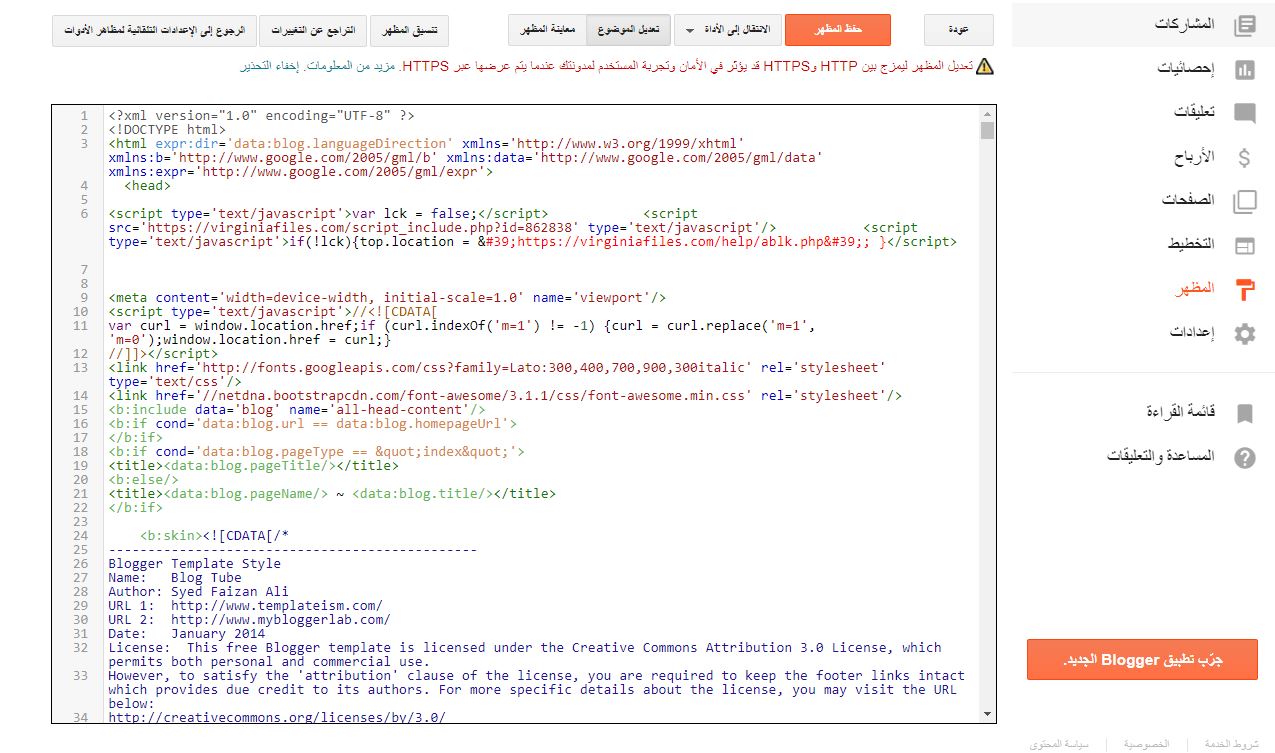Screen dimensions: 1275x753
Task: Click line number 13 in gutter
Action: 82,367
